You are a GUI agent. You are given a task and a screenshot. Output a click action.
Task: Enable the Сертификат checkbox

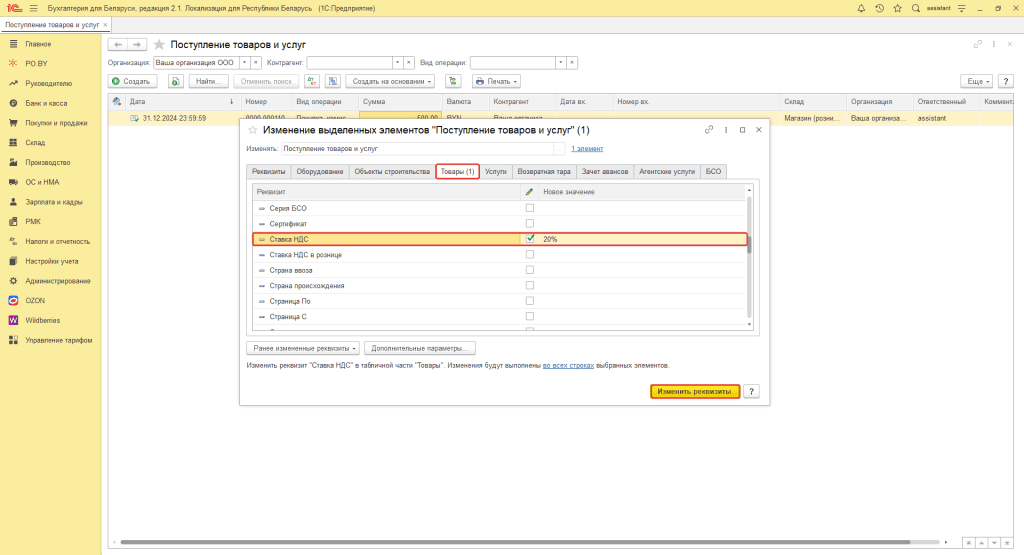pyautogui.click(x=530, y=223)
